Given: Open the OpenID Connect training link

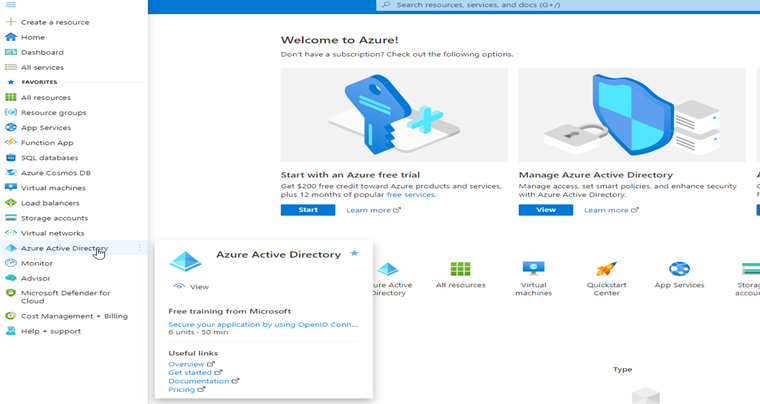Looking at the screenshot, I should tap(262, 324).
